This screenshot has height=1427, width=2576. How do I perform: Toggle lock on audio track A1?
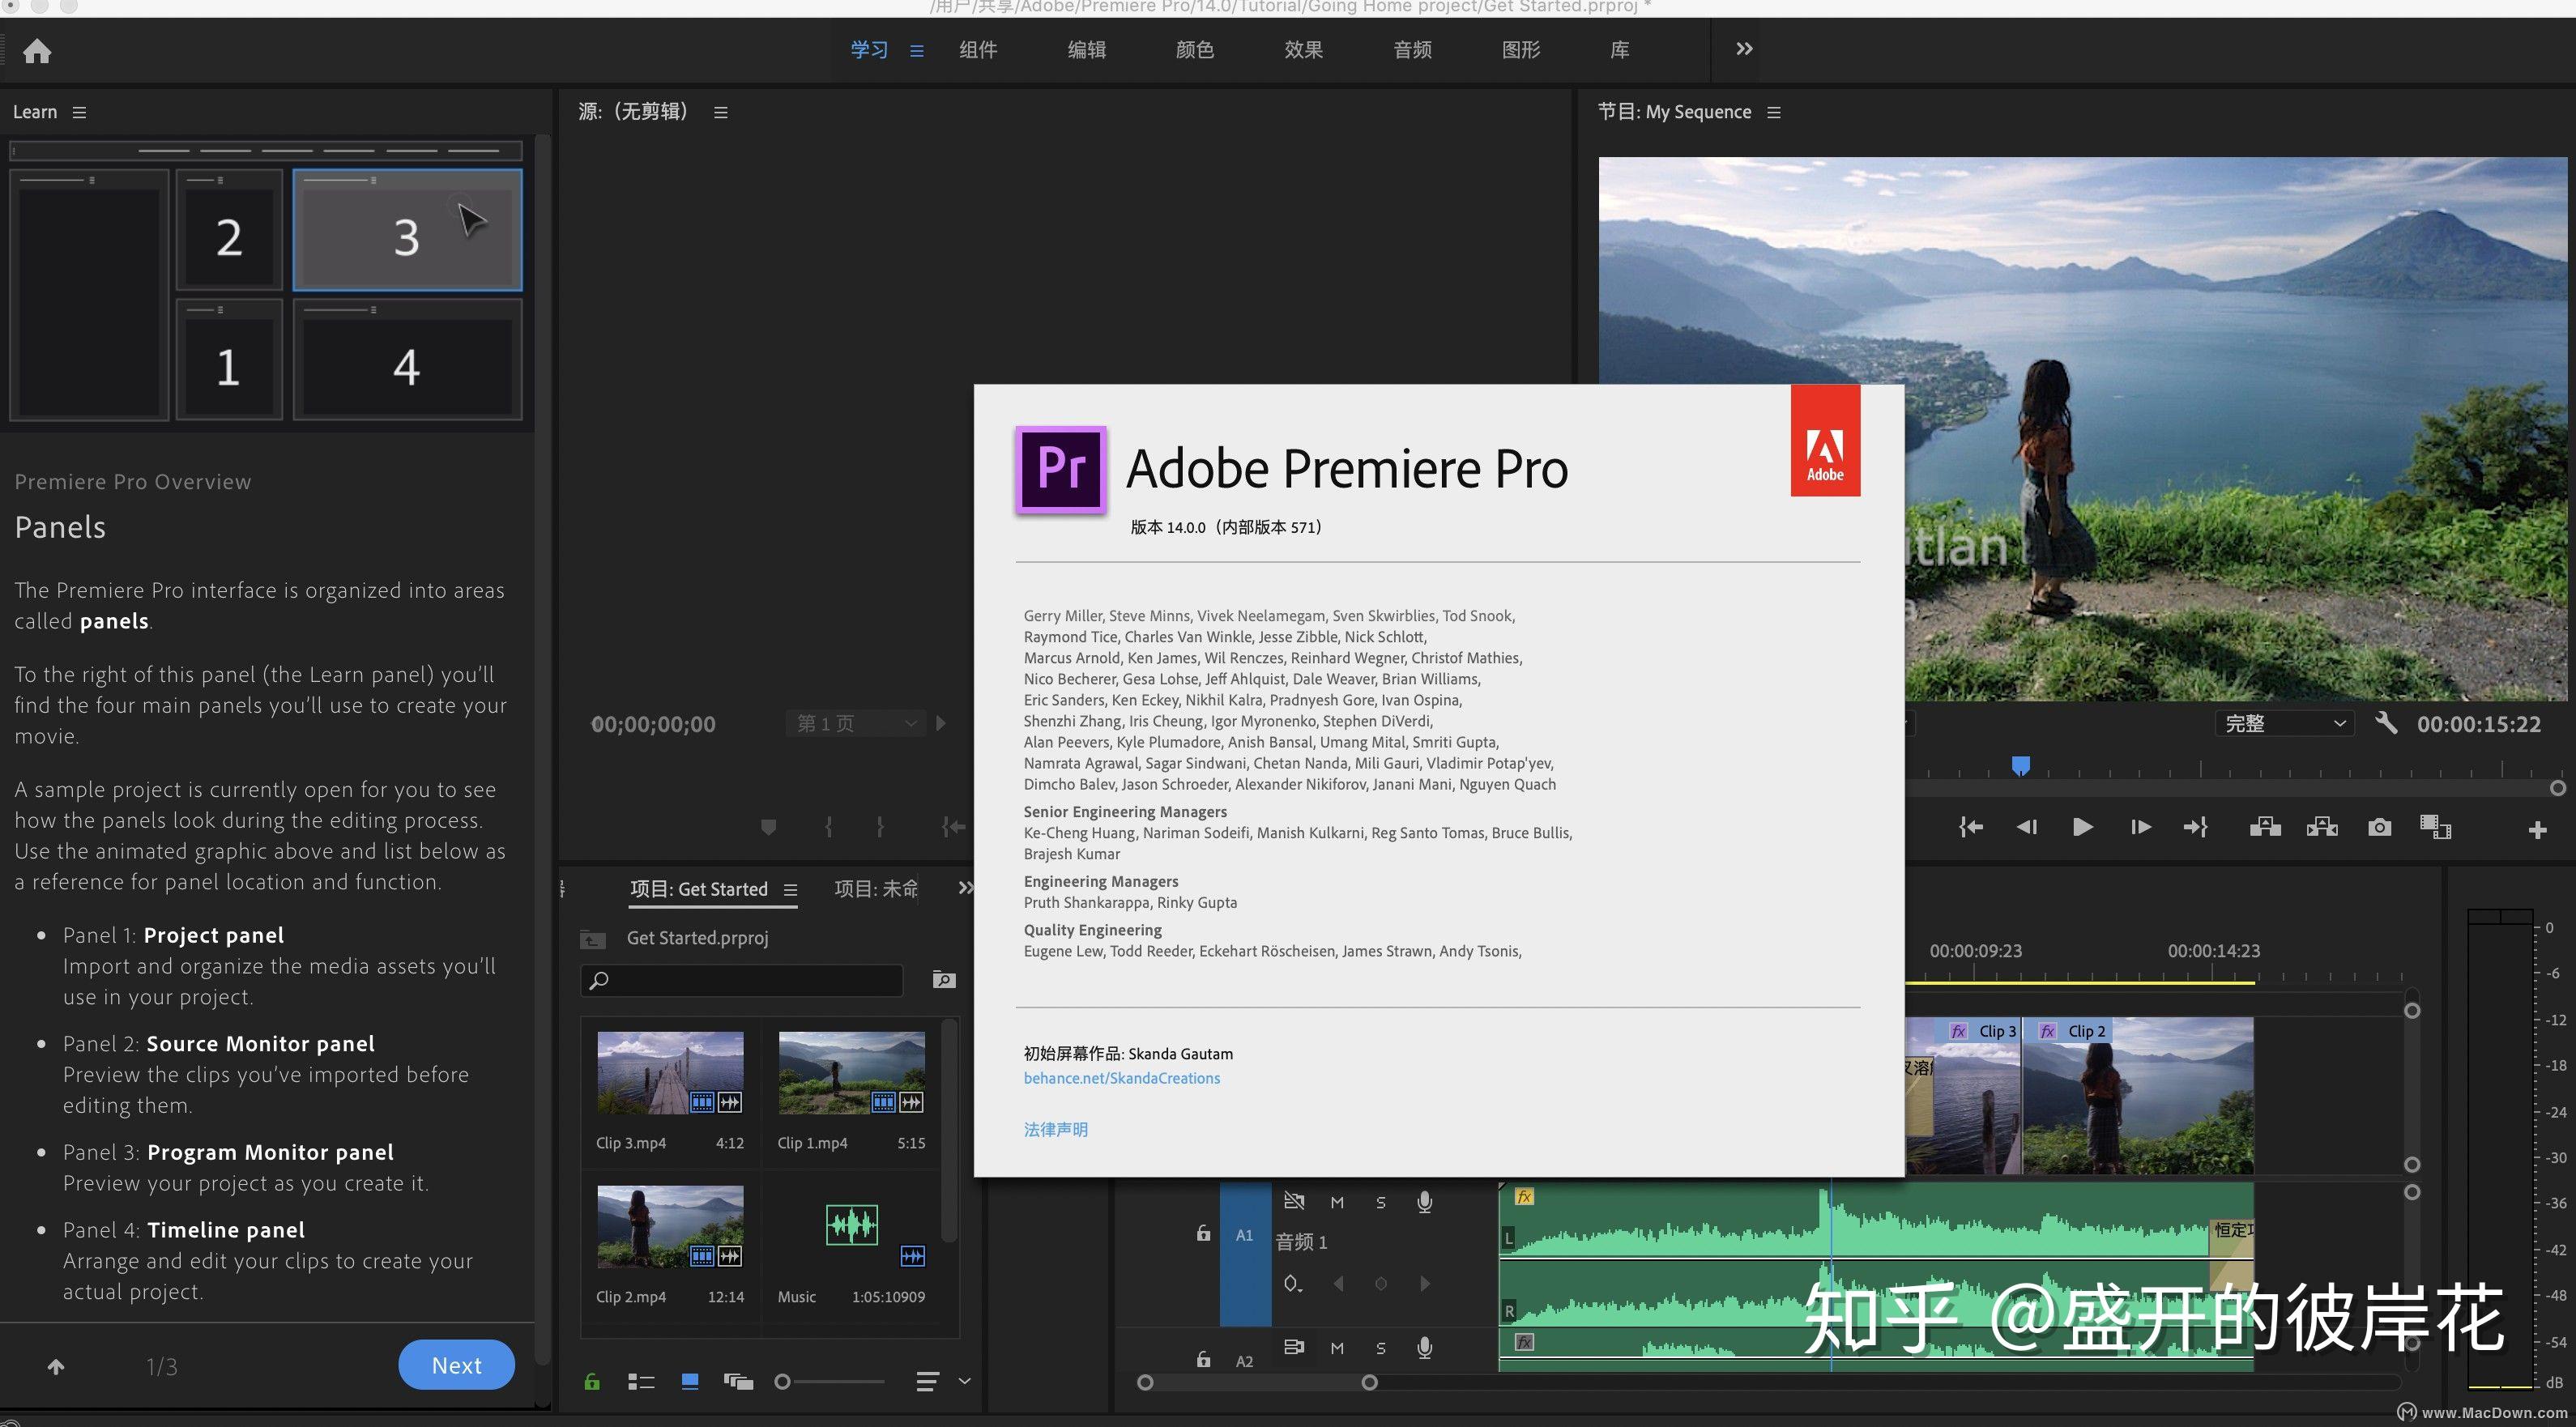[1203, 1234]
